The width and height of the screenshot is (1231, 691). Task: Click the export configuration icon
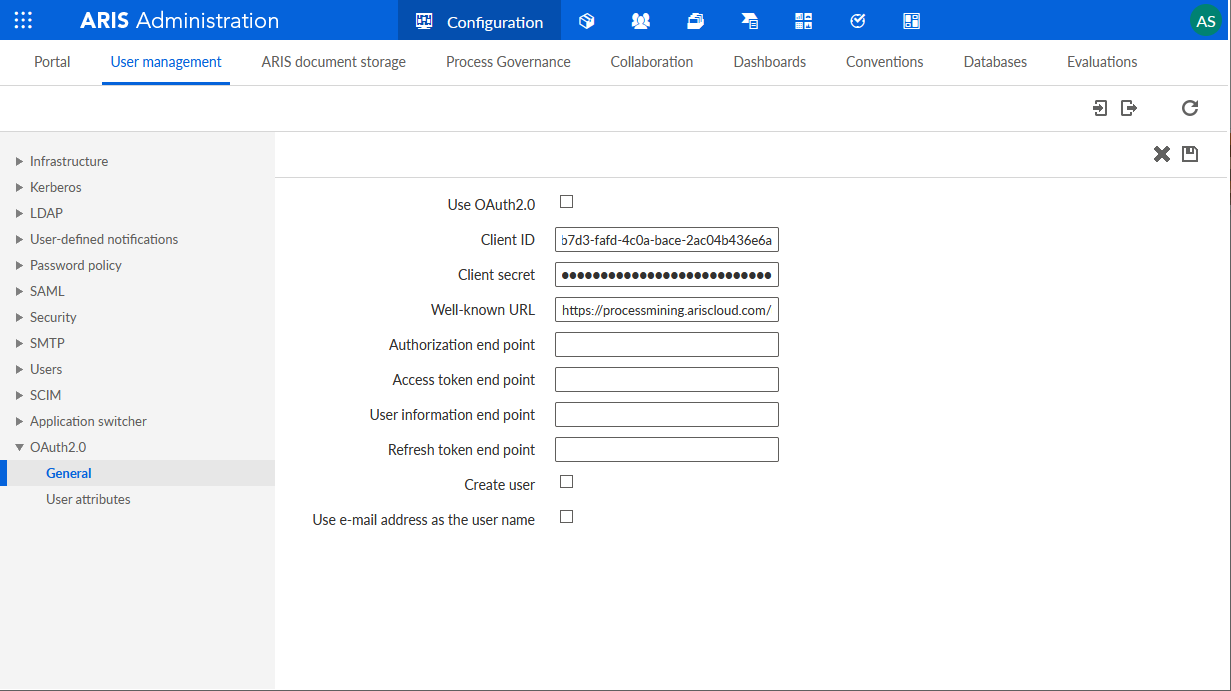pyautogui.click(x=1129, y=108)
